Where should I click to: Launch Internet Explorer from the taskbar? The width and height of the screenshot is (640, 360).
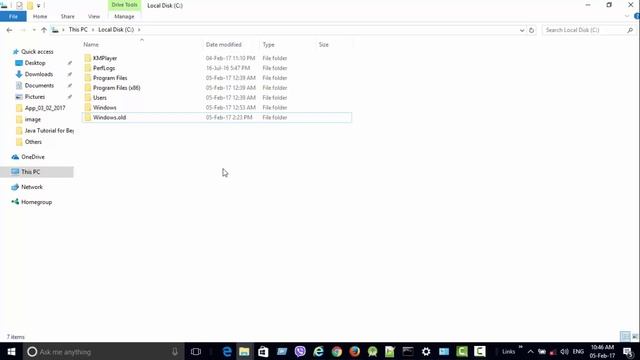(318, 351)
